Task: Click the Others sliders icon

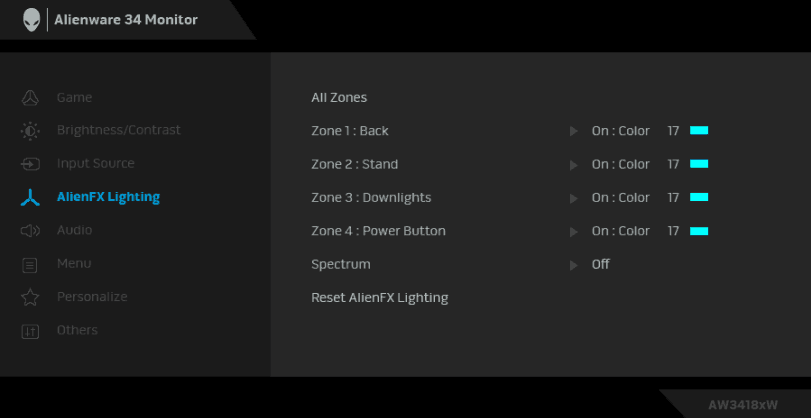Action: (30, 331)
